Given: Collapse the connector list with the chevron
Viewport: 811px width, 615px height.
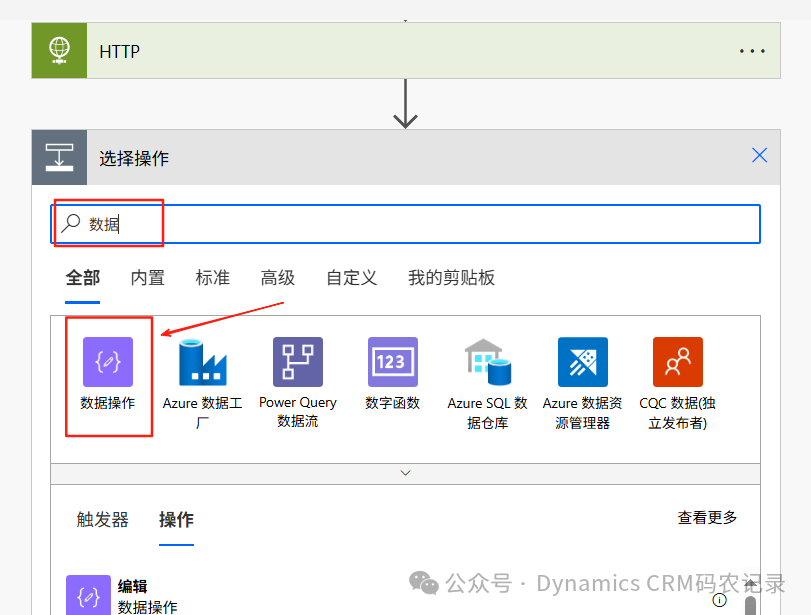Looking at the screenshot, I should point(405,472).
